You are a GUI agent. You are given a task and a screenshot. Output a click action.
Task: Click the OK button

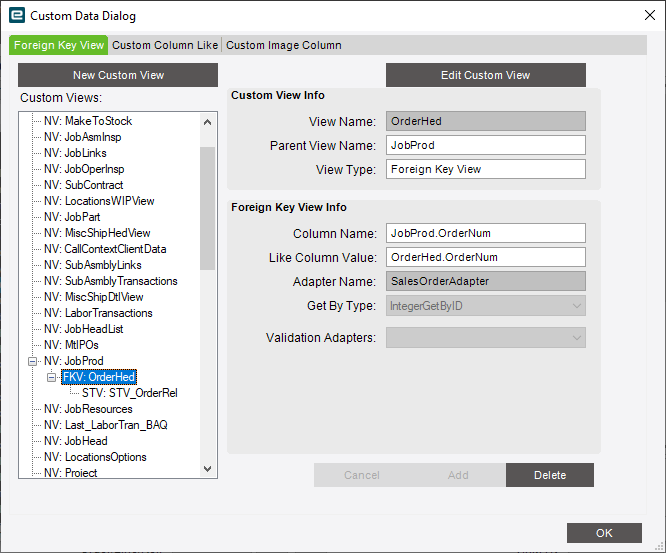pyautogui.click(x=604, y=533)
